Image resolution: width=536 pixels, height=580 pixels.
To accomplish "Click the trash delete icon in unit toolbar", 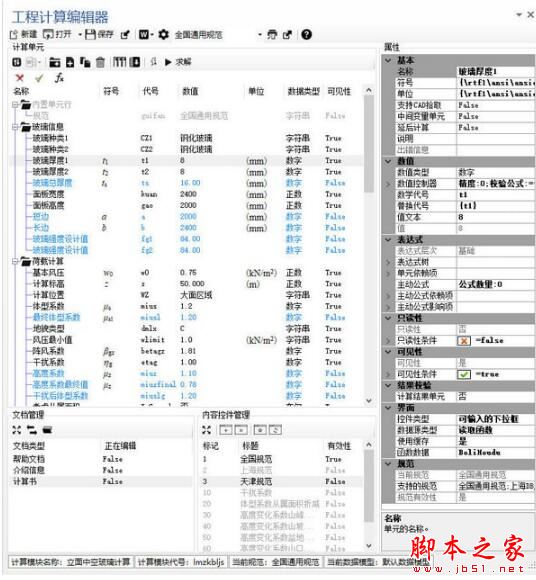I will [100, 62].
